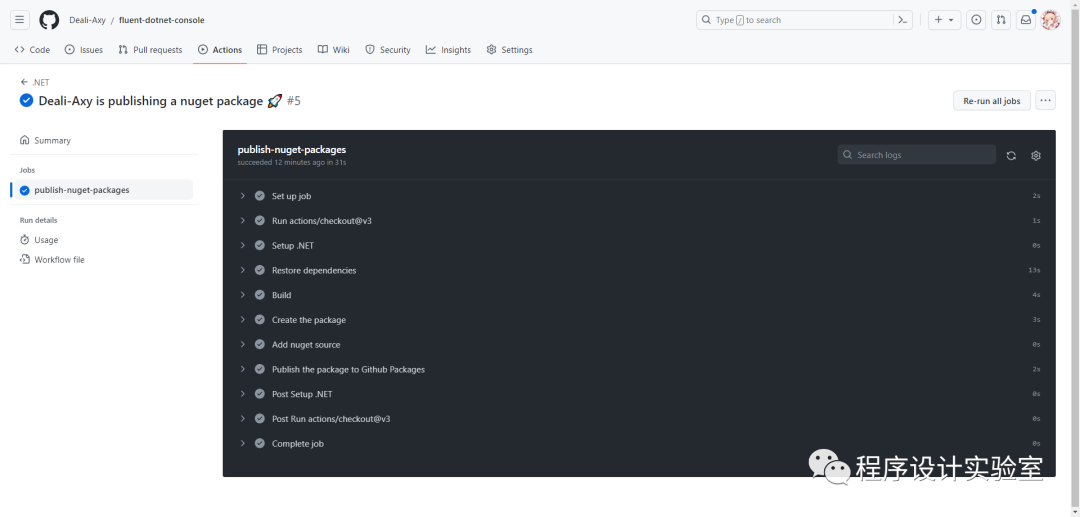
Task: Open pull requests icon in header
Action: pos(1001,20)
